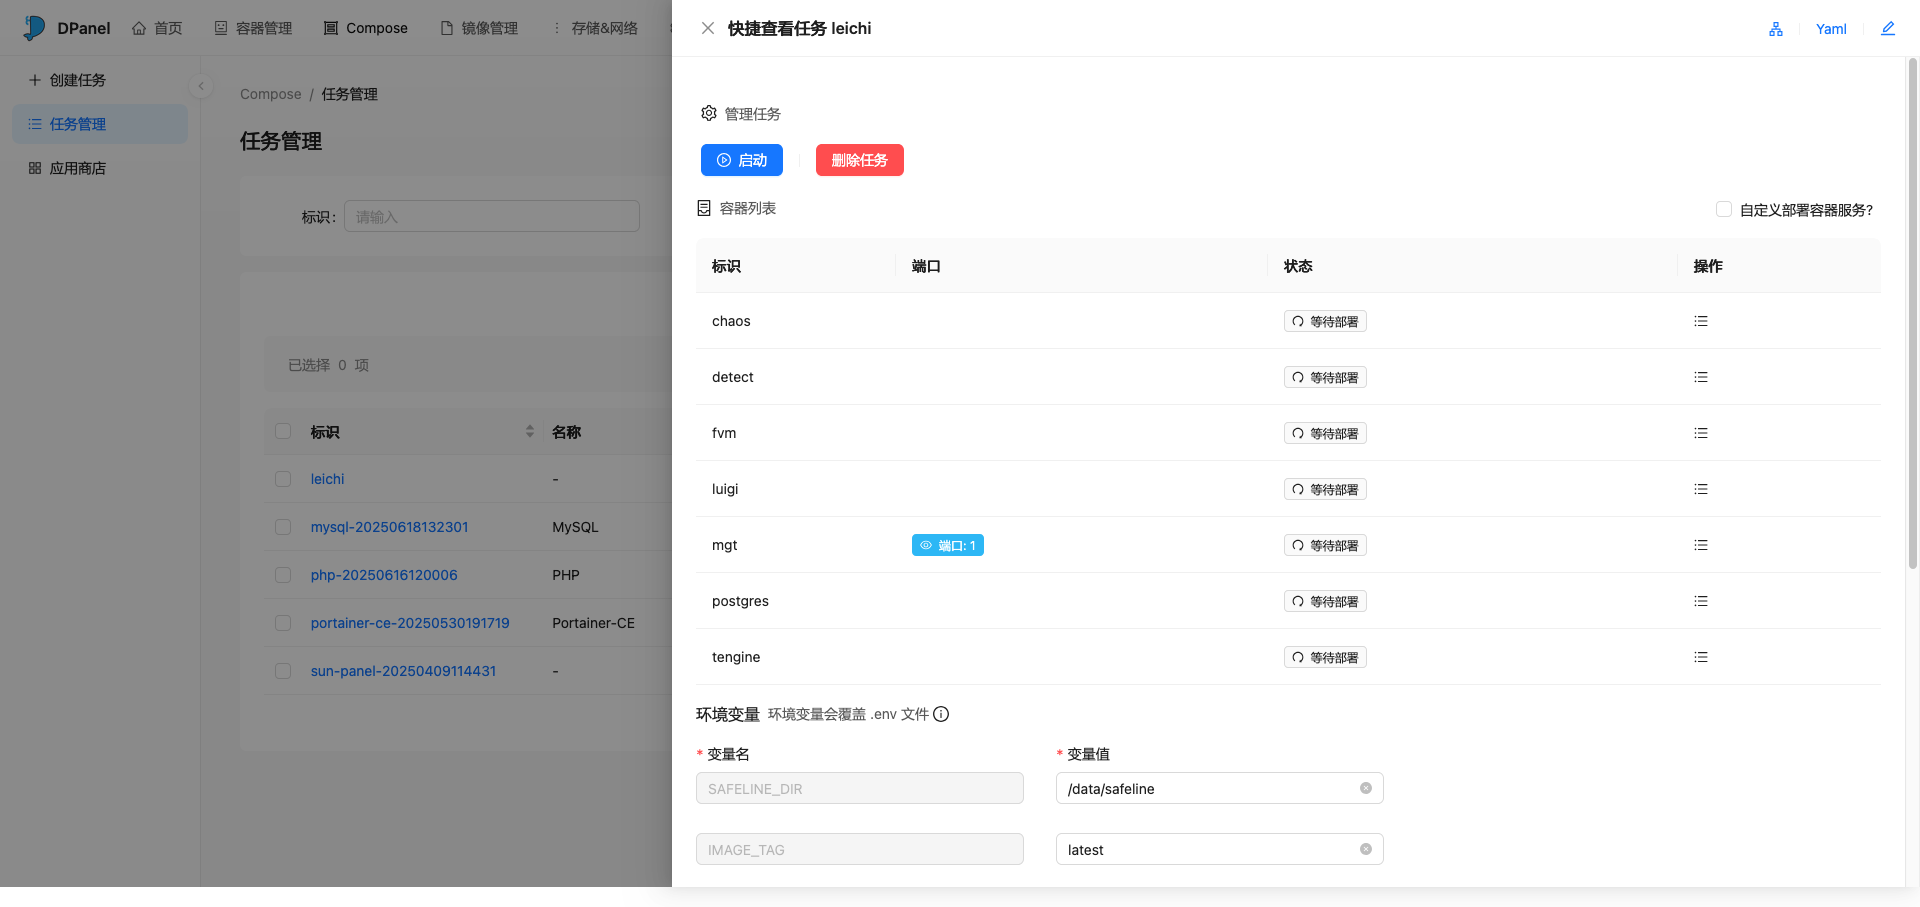Select the leichi row checkbox
Screen dimensions: 1920x907
pyautogui.click(x=283, y=479)
